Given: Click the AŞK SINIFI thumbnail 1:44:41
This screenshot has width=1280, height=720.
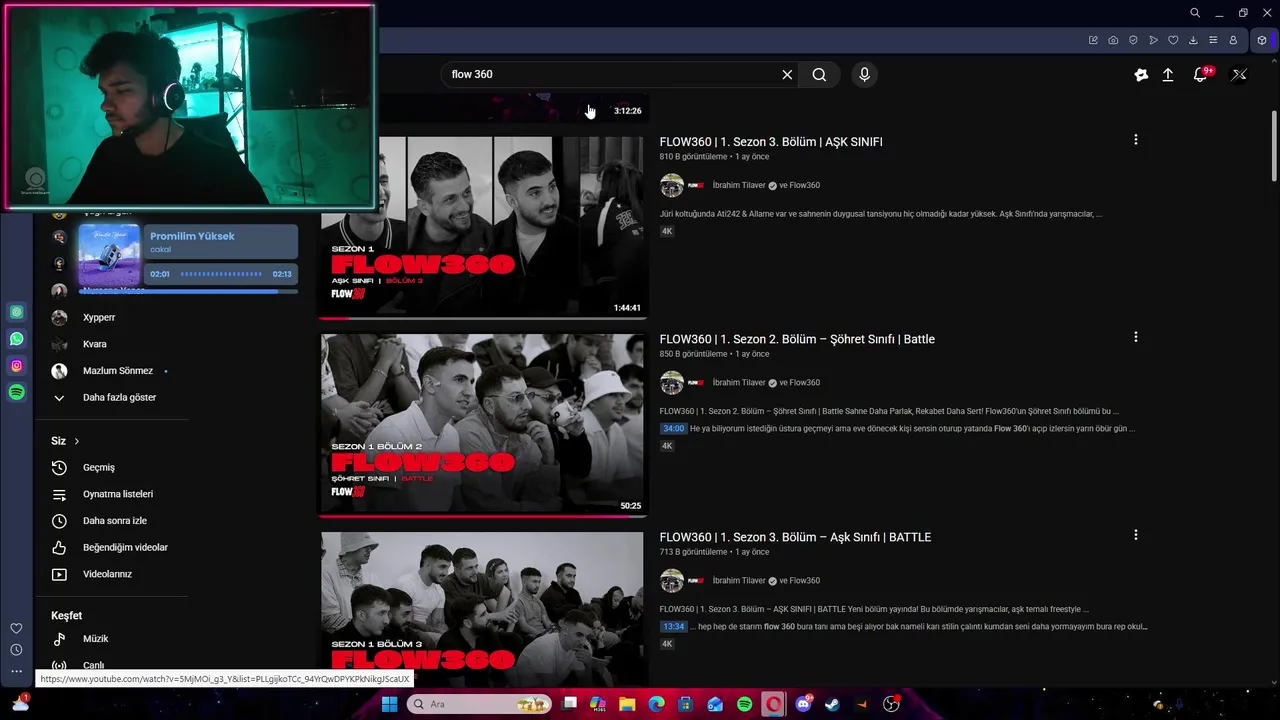Looking at the screenshot, I should (483, 227).
